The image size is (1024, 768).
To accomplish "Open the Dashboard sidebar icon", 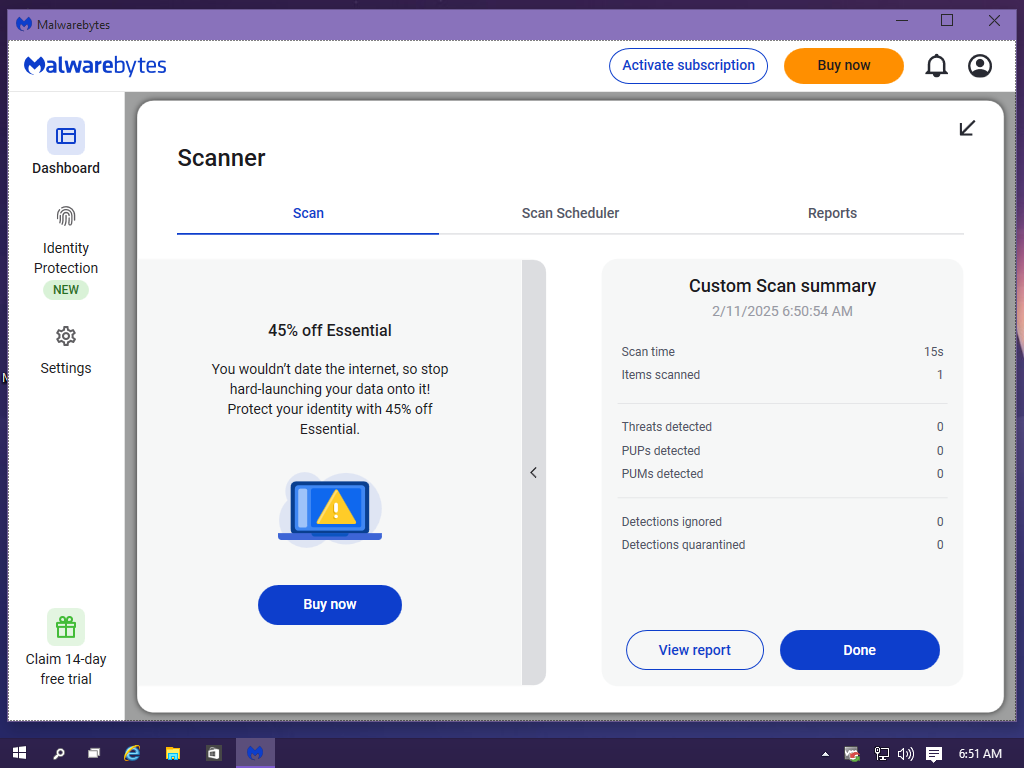I will (66, 136).
